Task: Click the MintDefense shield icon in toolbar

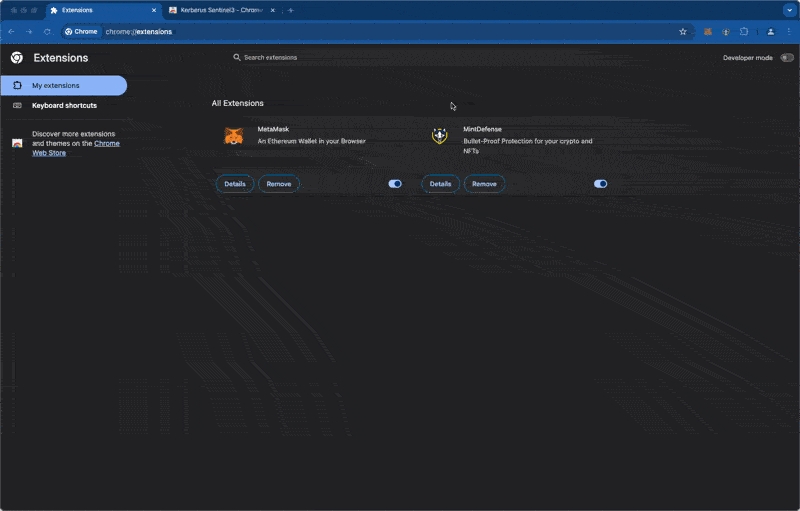Action: click(x=726, y=31)
